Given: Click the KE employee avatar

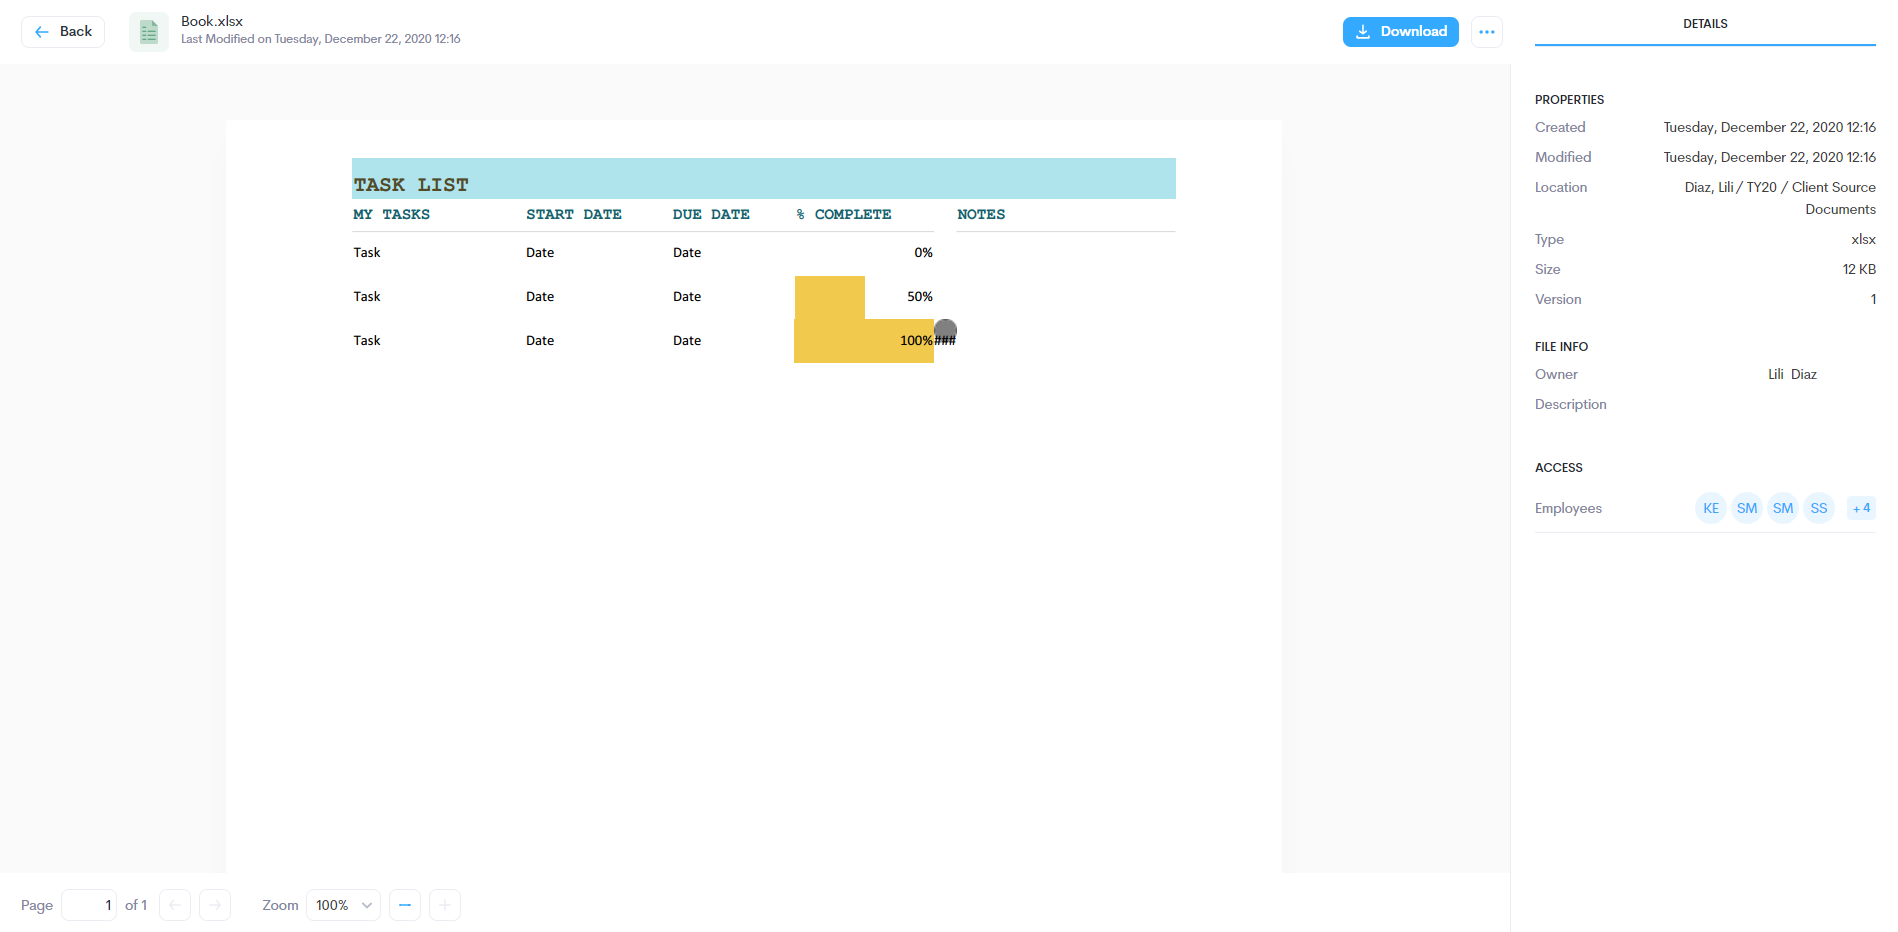Looking at the screenshot, I should pos(1710,508).
